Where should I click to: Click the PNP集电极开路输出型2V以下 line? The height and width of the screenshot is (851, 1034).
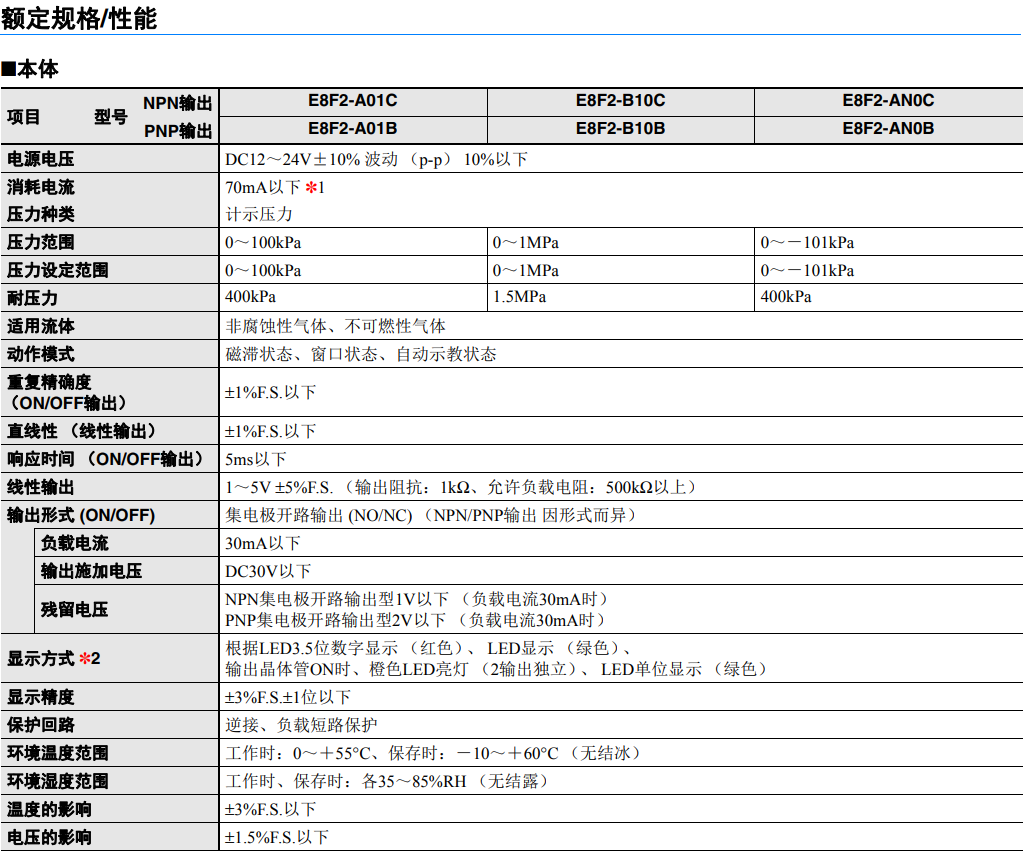coord(415,620)
